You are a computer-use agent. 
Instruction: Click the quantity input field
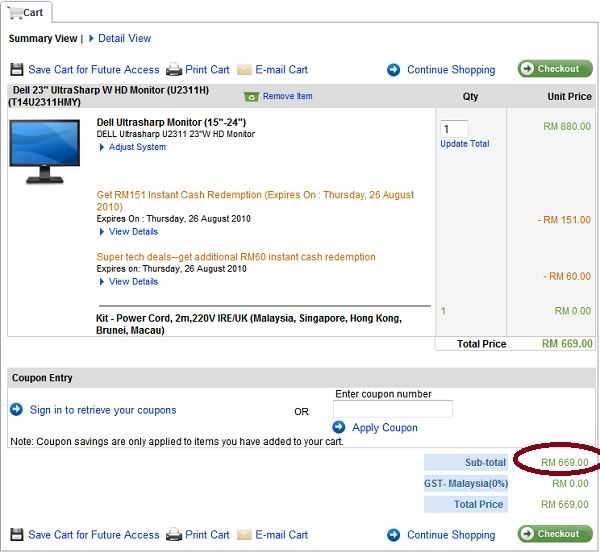click(x=454, y=129)
